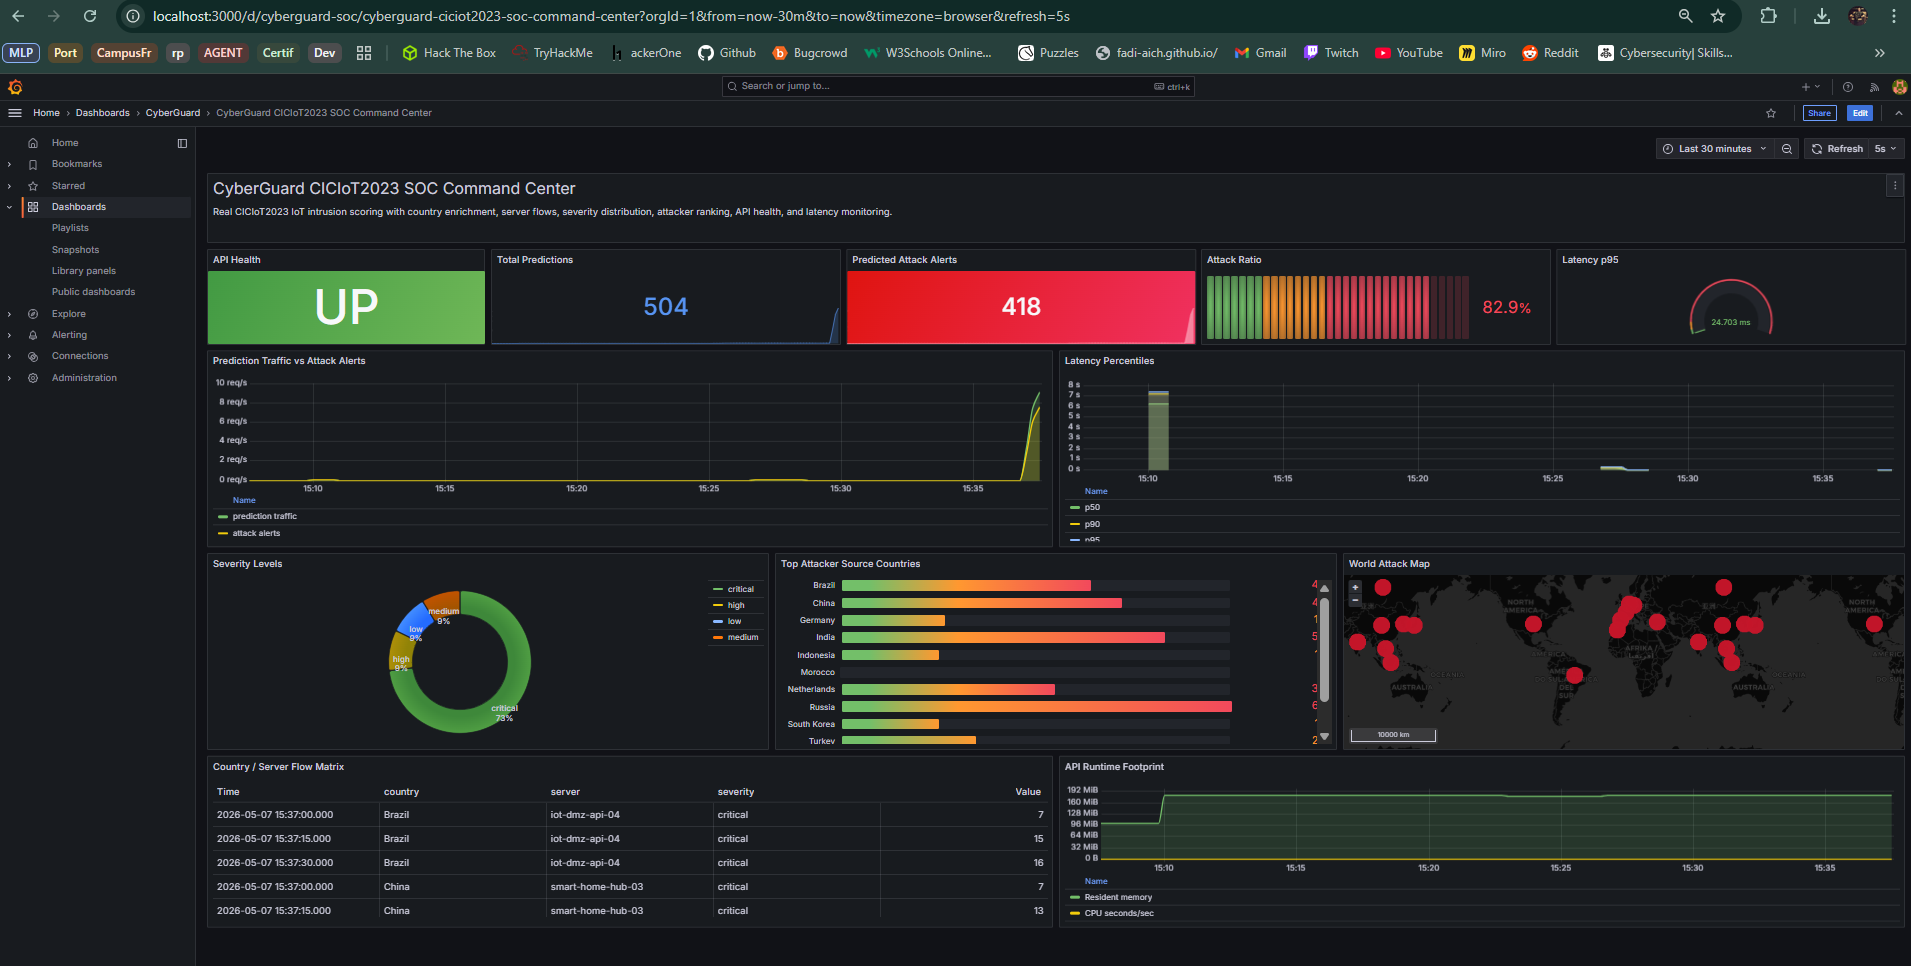Click the Connections icon in sidebar

coord(33,356)
